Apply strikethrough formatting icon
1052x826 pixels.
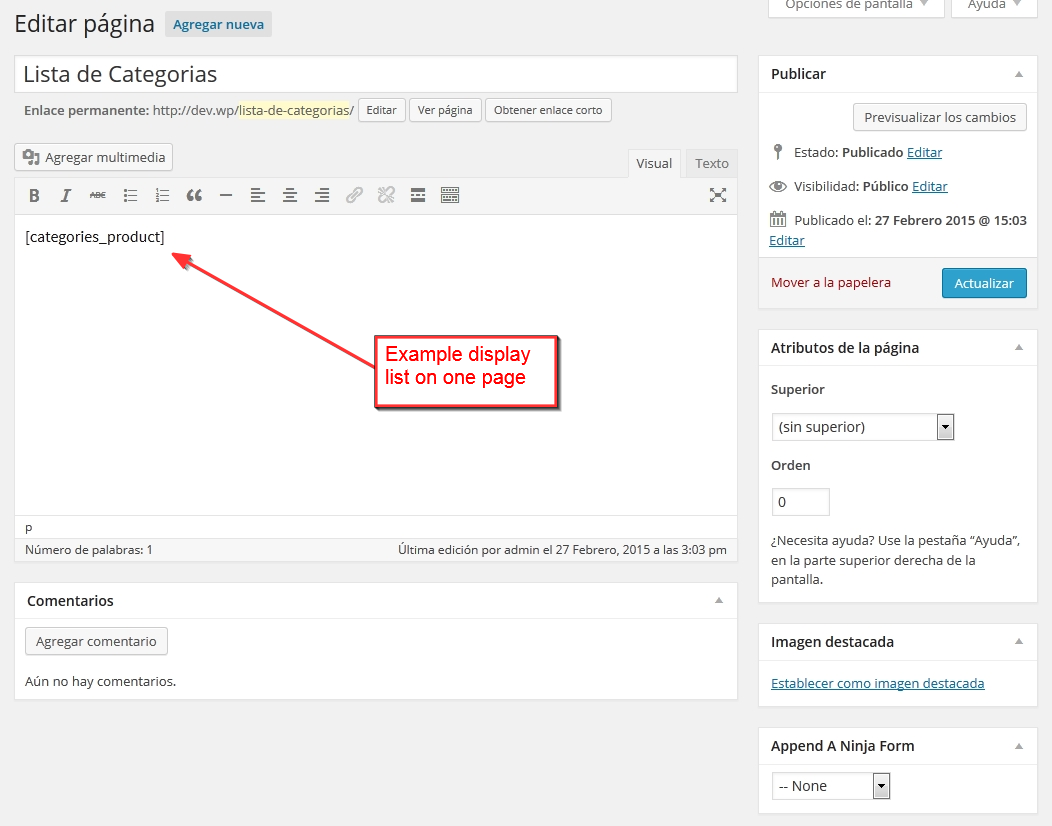tap(98, 195)
